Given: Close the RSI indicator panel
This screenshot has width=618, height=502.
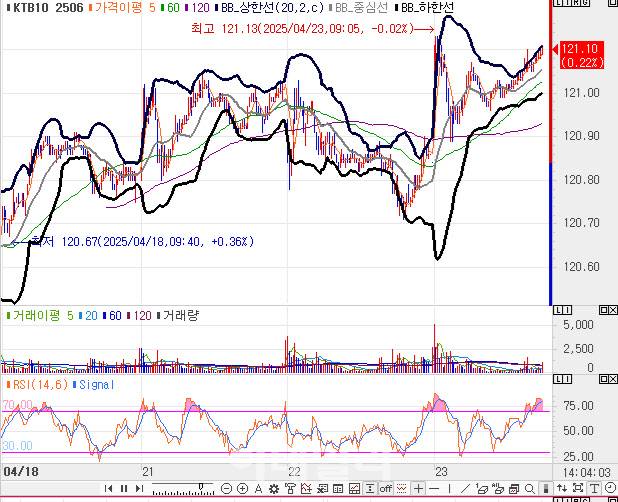Looking at the screenshot, I should pyautogui.click(x=613, y=379).
